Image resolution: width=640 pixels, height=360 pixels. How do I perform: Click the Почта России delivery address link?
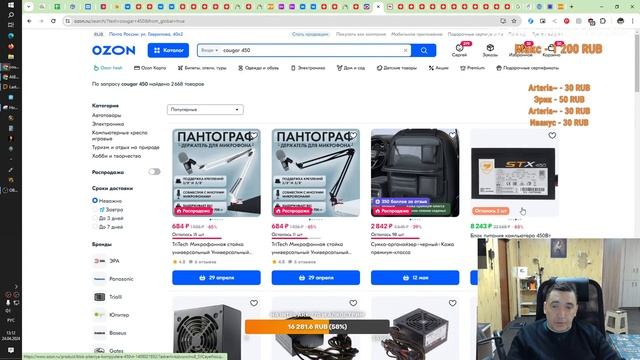click(146, 34)
